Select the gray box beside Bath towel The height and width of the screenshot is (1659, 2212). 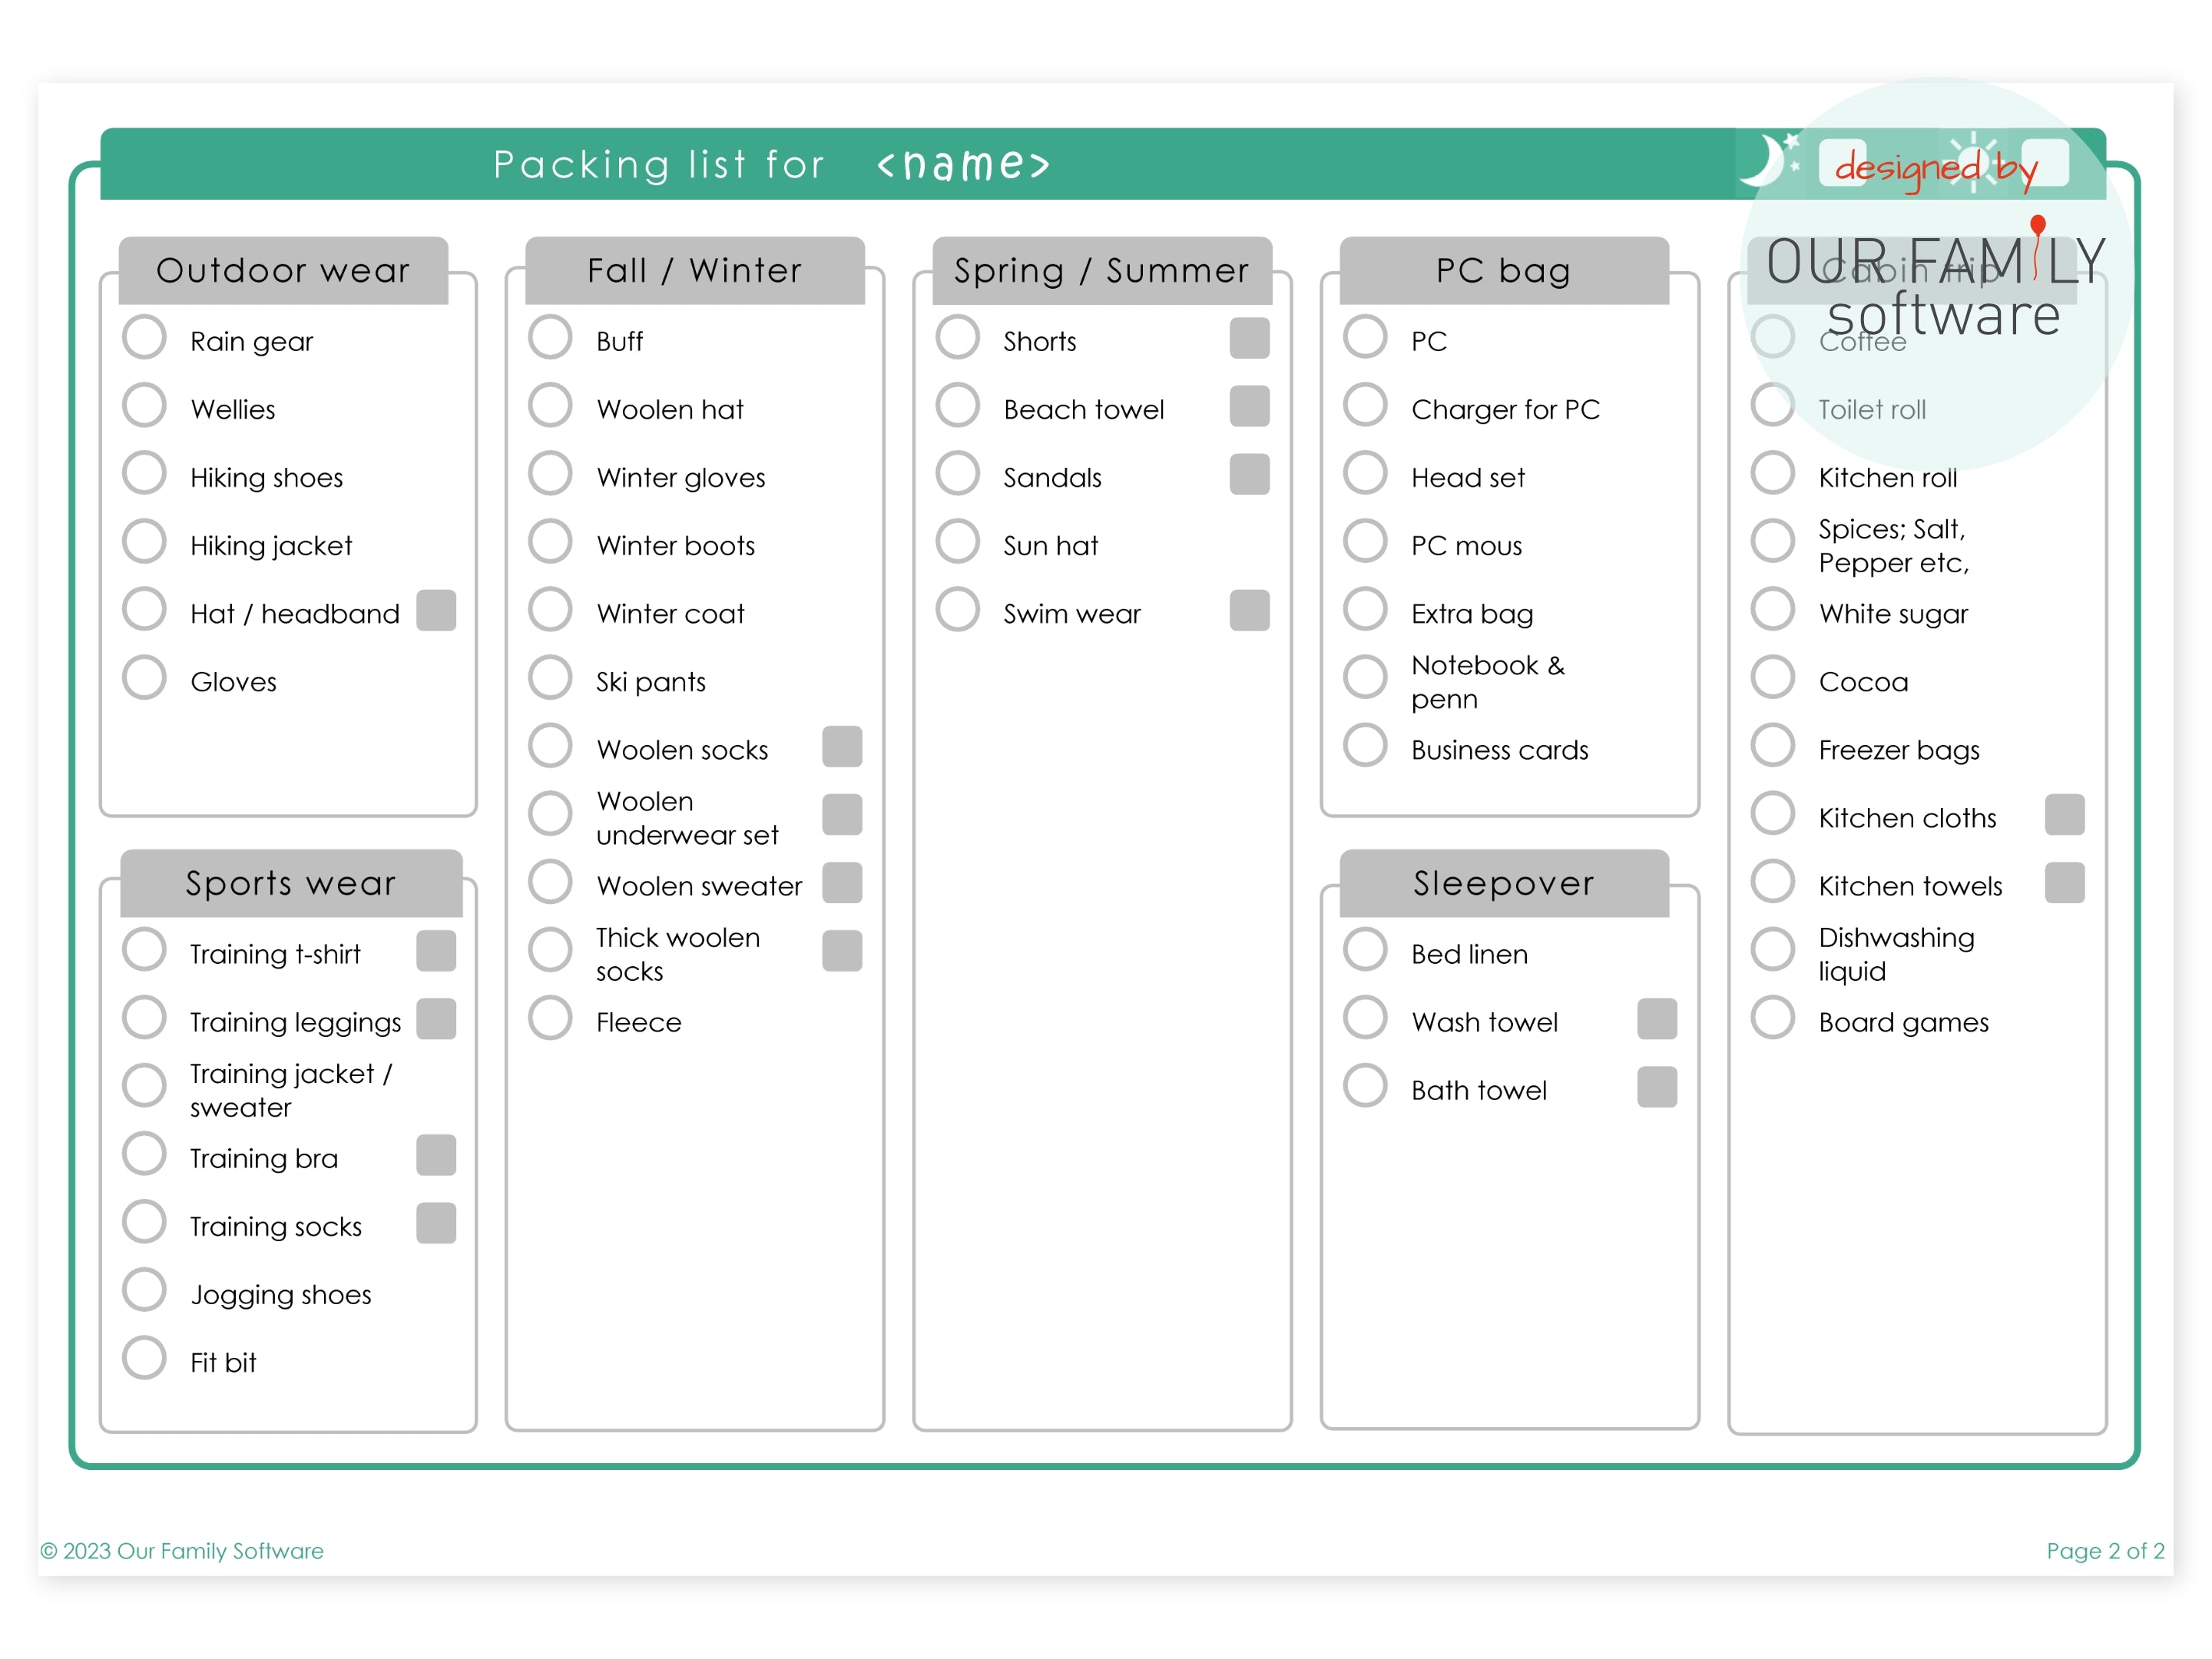tap(1657, 1087)
